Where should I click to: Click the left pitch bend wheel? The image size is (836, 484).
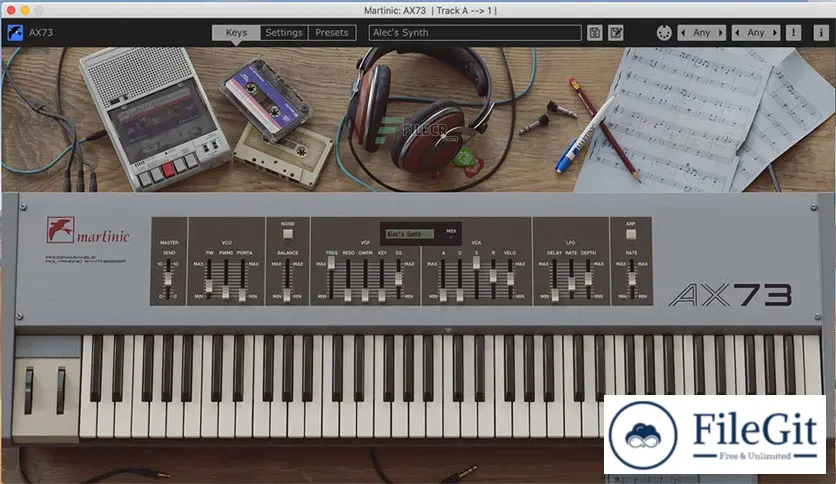pos(29,391)
